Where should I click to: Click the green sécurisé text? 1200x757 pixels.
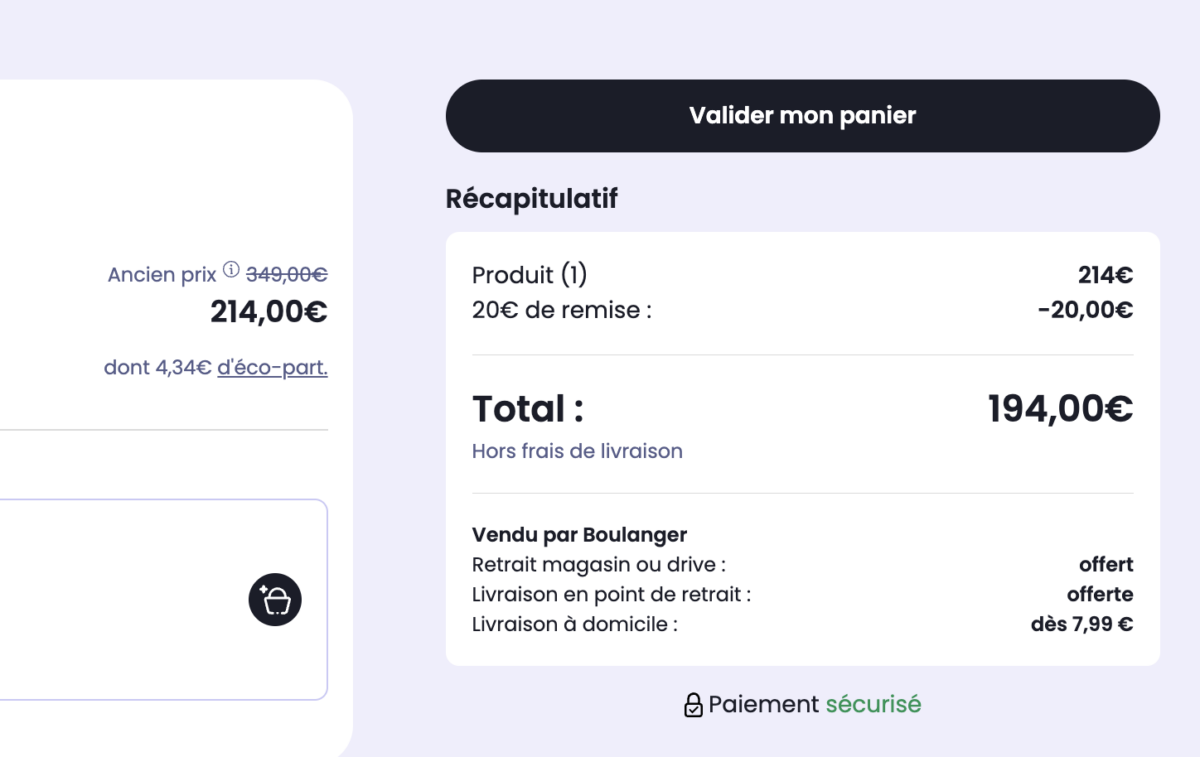pyautogui.click(x=873, y=704)
